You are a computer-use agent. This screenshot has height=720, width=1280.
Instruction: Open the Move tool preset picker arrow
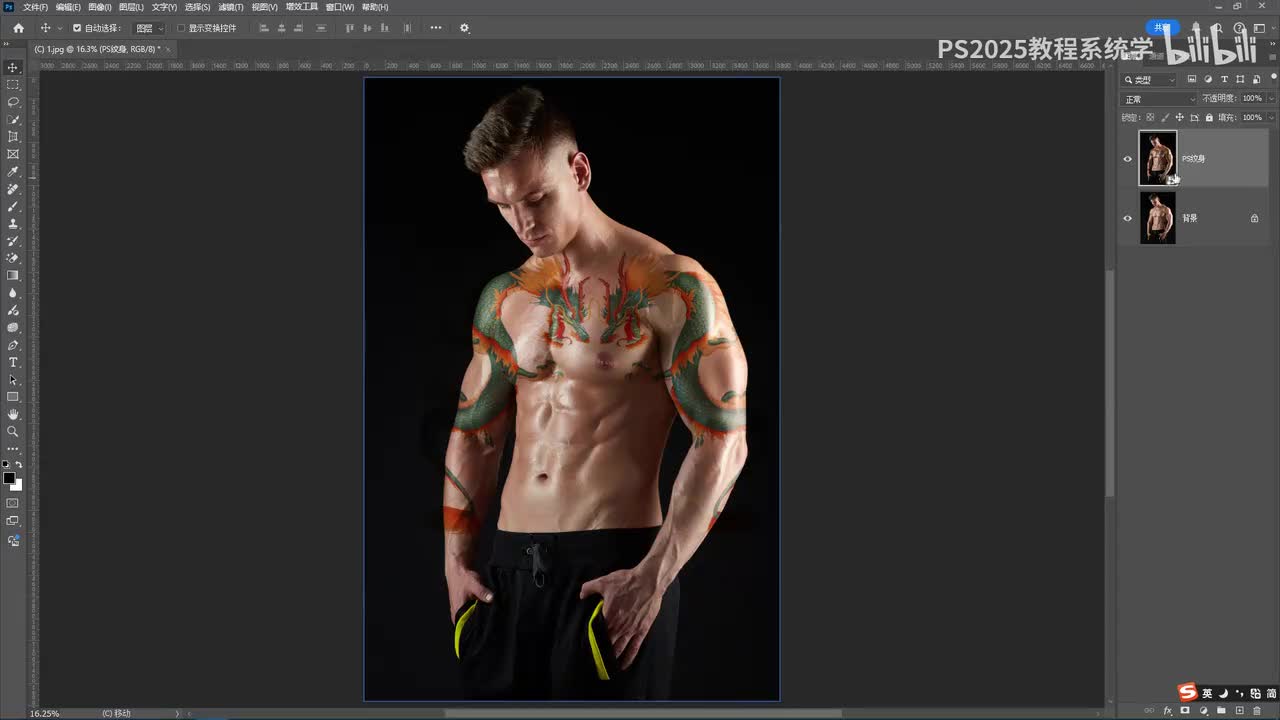(60, 28)
